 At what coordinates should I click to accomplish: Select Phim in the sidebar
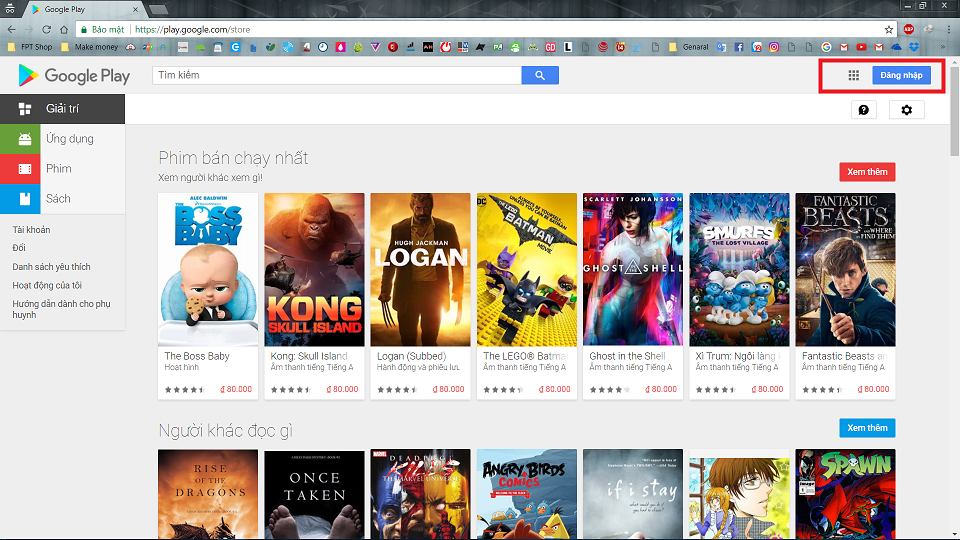62,169
